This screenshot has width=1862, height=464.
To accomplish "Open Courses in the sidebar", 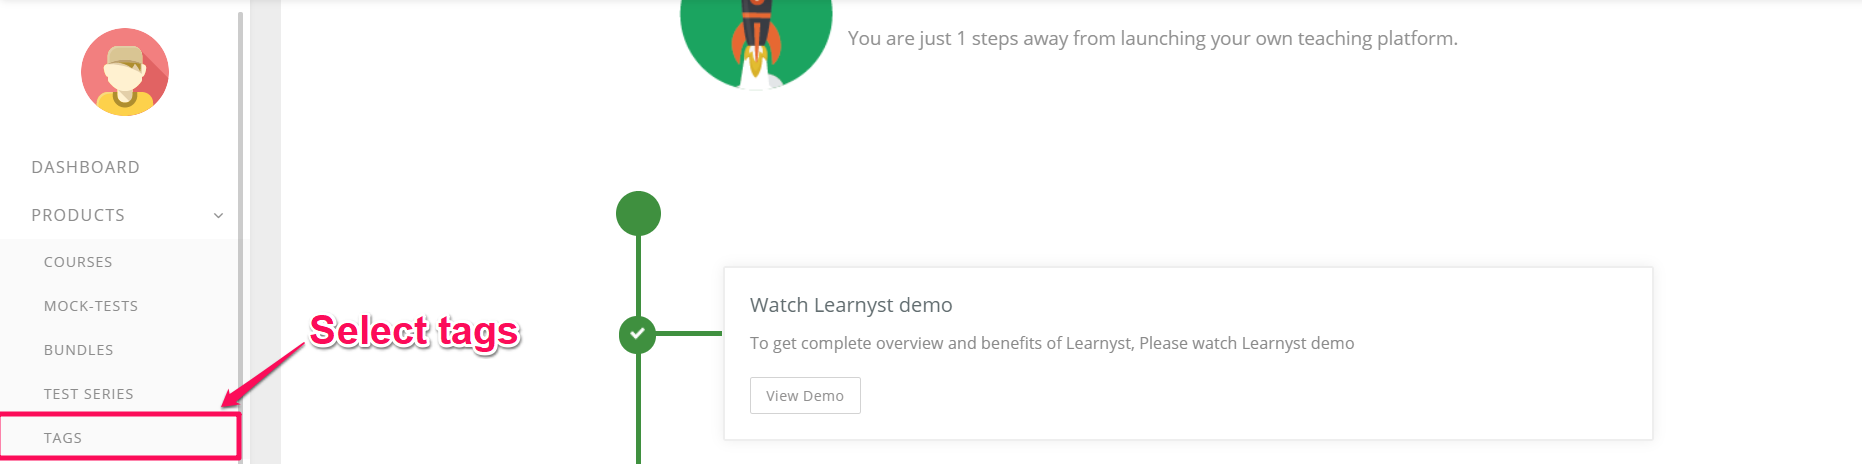I will pyautogui.click(x=78, y=262).
